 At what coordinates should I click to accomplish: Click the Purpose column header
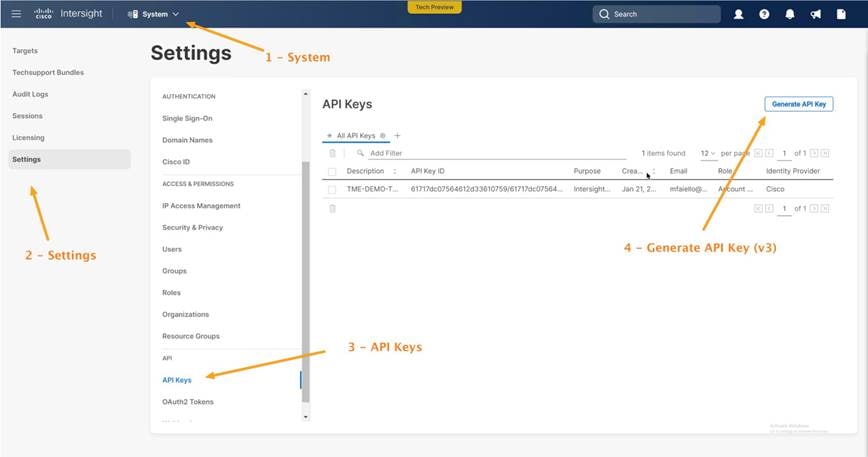click(x=587, y=172)
